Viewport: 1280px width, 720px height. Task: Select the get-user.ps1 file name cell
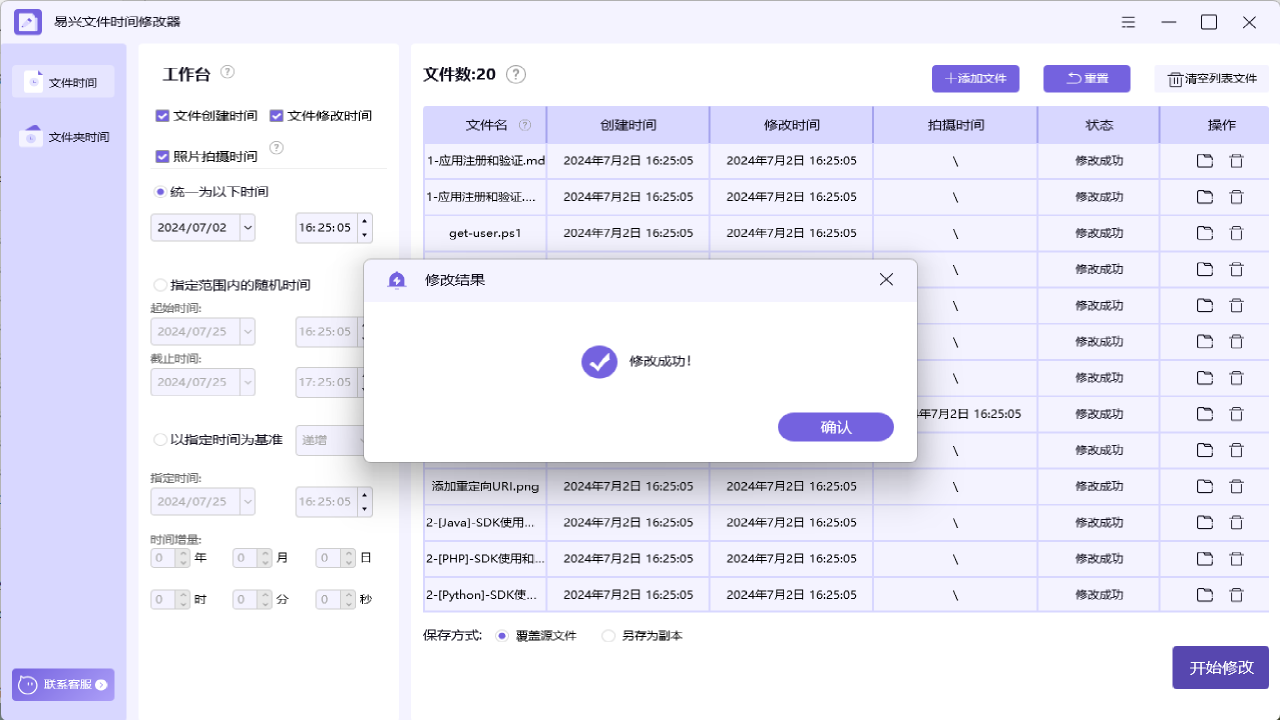(x=485, y=233)
